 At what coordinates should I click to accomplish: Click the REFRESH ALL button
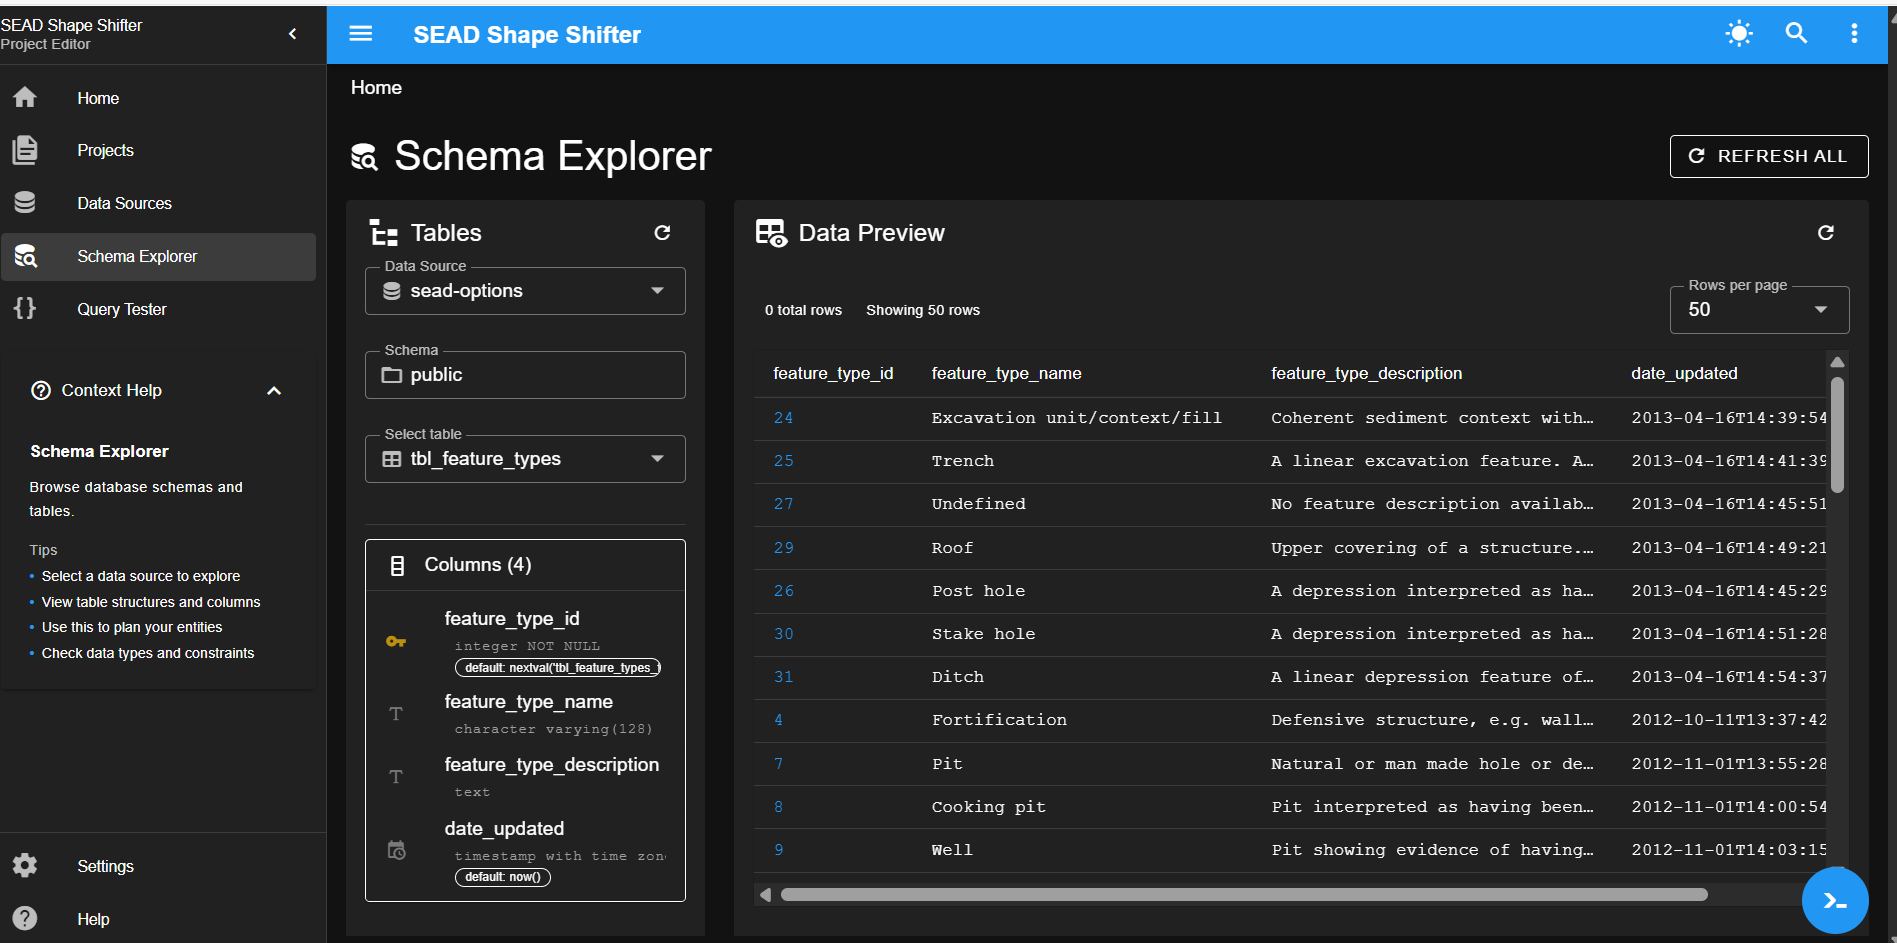1768,156
